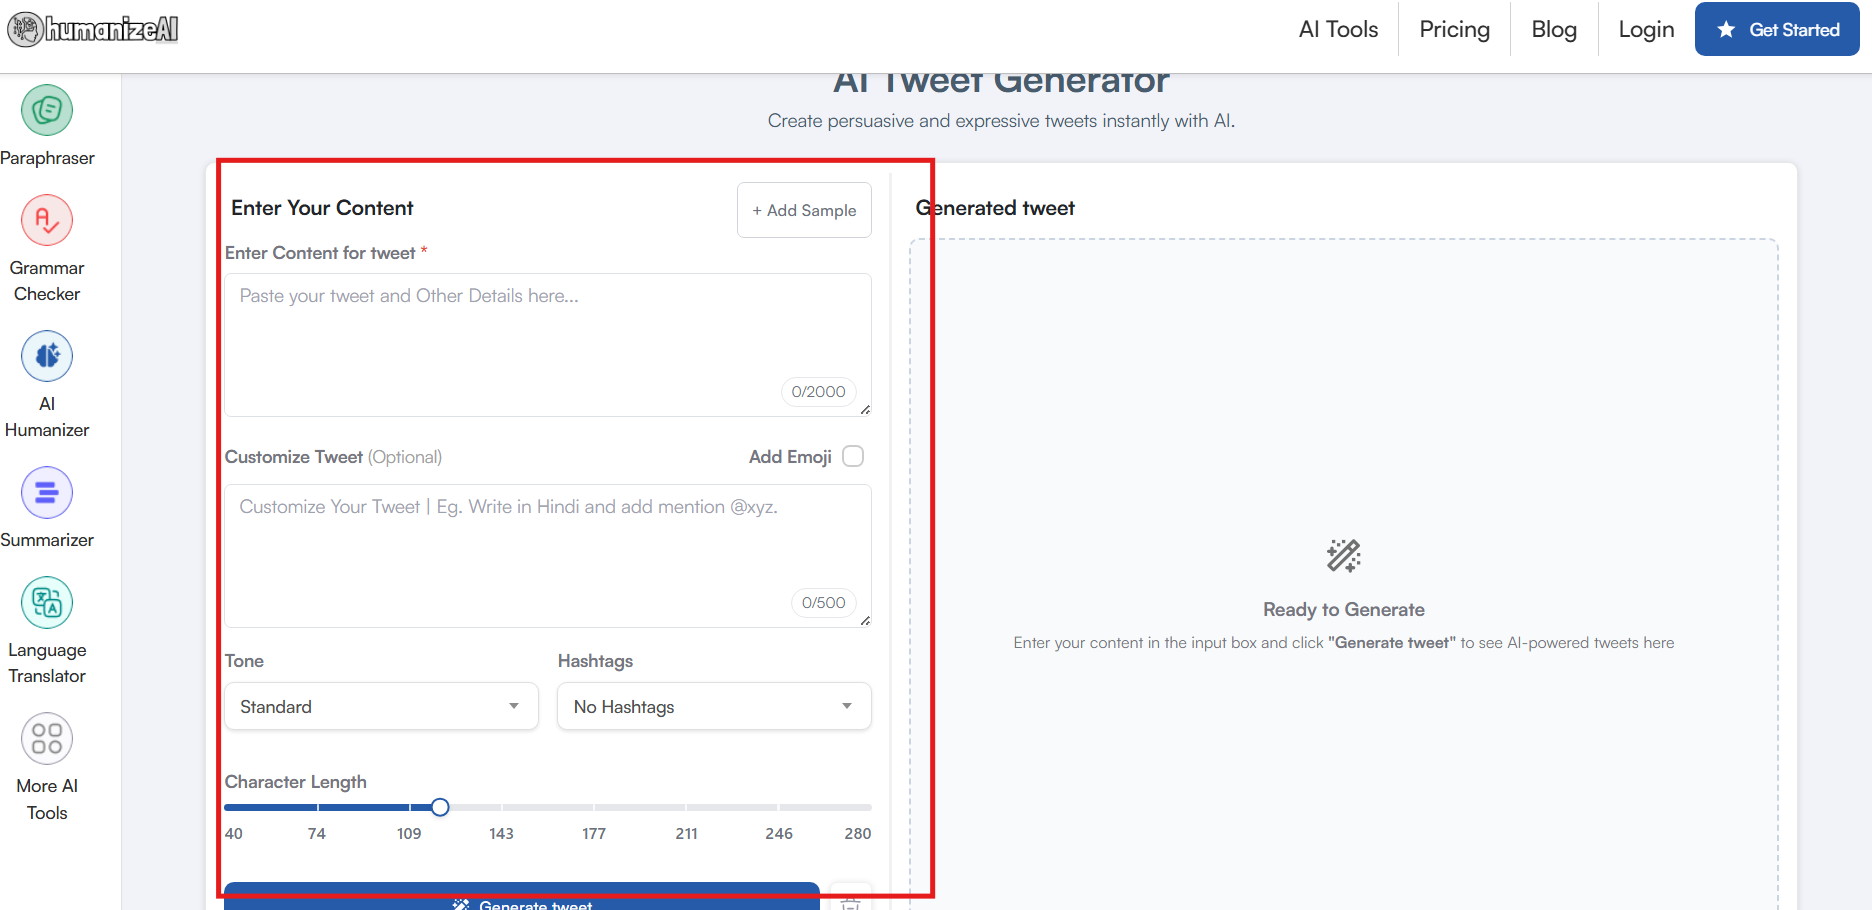Click the Character Length slider handle
The height and width of the screenshot is (910, 1872).
point(440,807)
